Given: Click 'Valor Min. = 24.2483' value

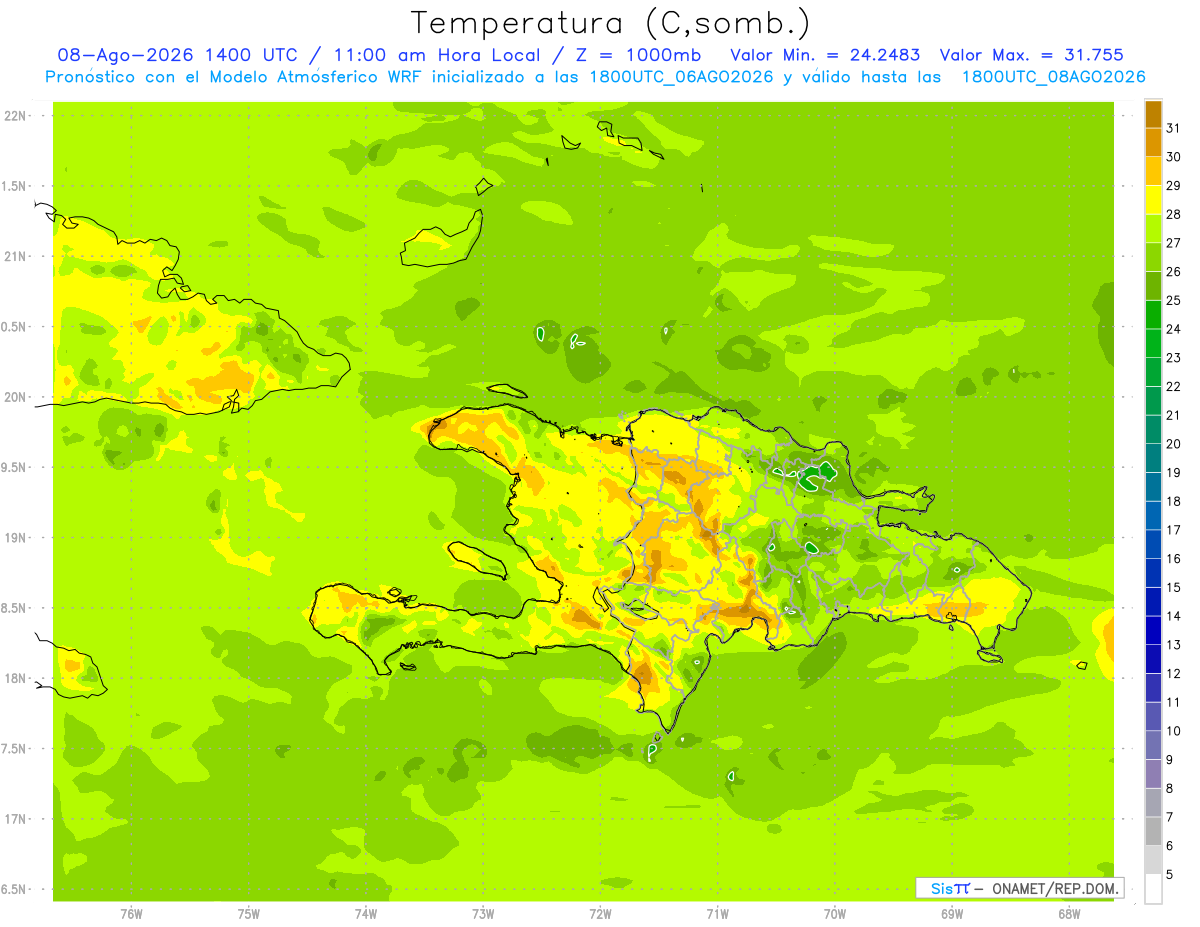Looking at the screenshot, I should [825, 55].
